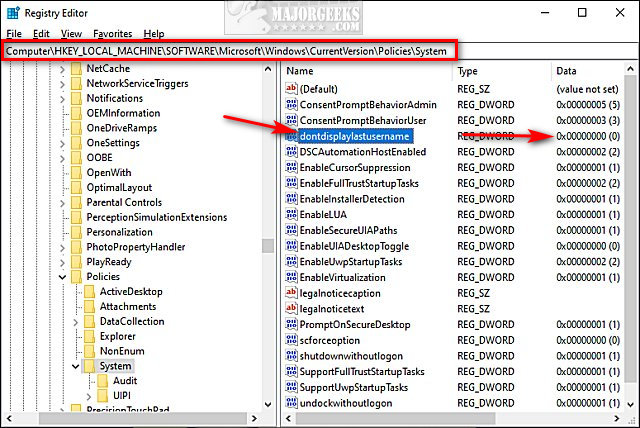The image size is (640, 428).
Task: Click tree pane horizontal scroll left arrow
Action: tap(9, 418)
